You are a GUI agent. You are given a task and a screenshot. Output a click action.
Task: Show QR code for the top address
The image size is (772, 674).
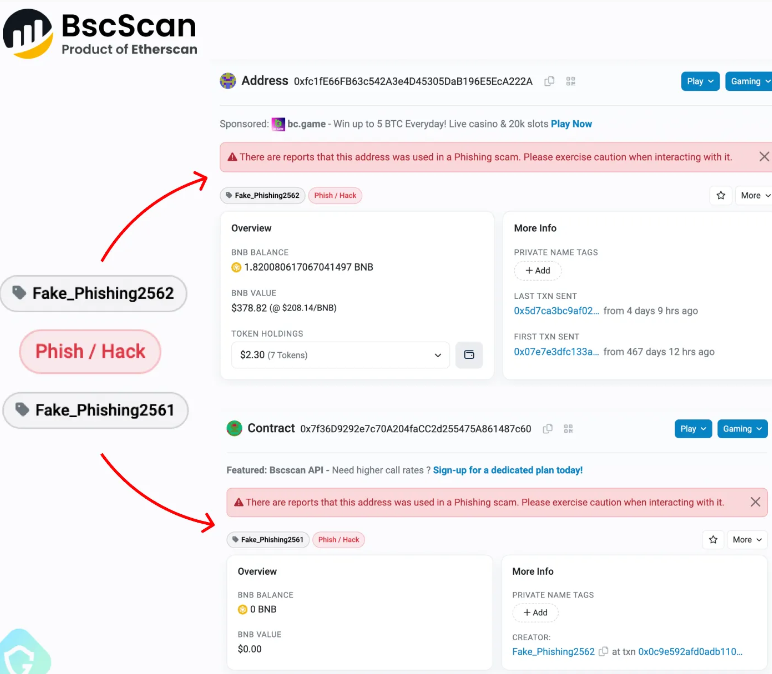coord(571,81)
